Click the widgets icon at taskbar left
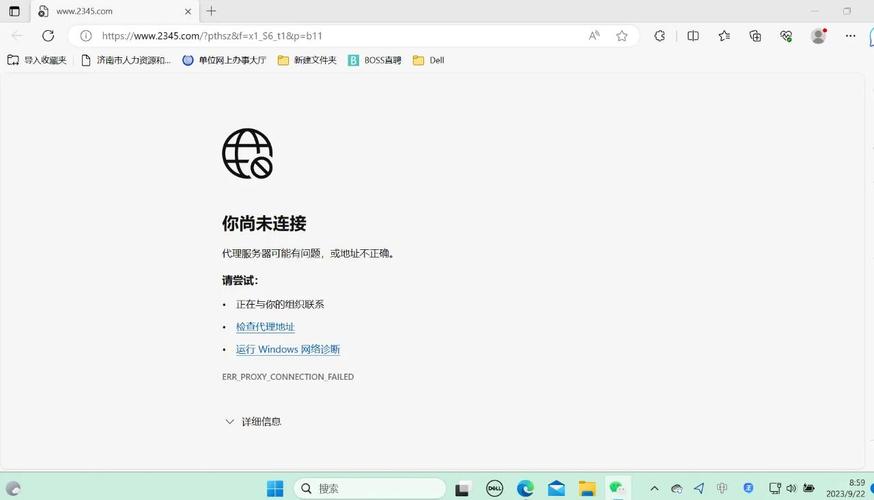874x500 pixels. (13, 489)
